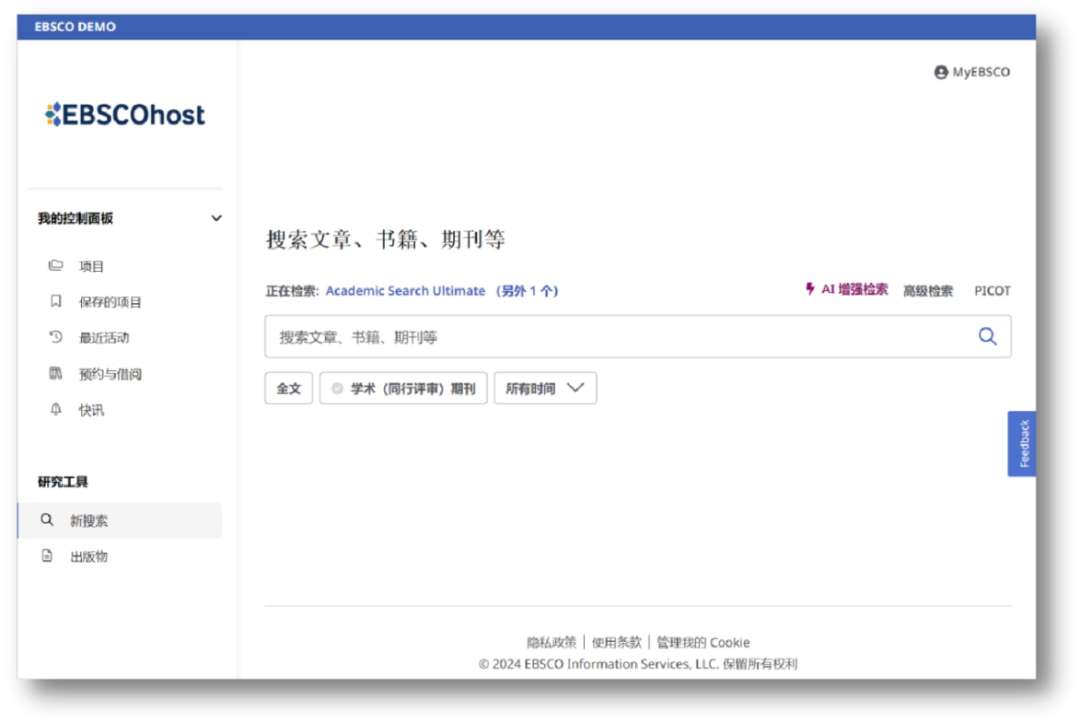The height and width of the screenshot is (724, 1080).
Task: Open 快讯 alerts in the sidebar
Action: [91, 411]
